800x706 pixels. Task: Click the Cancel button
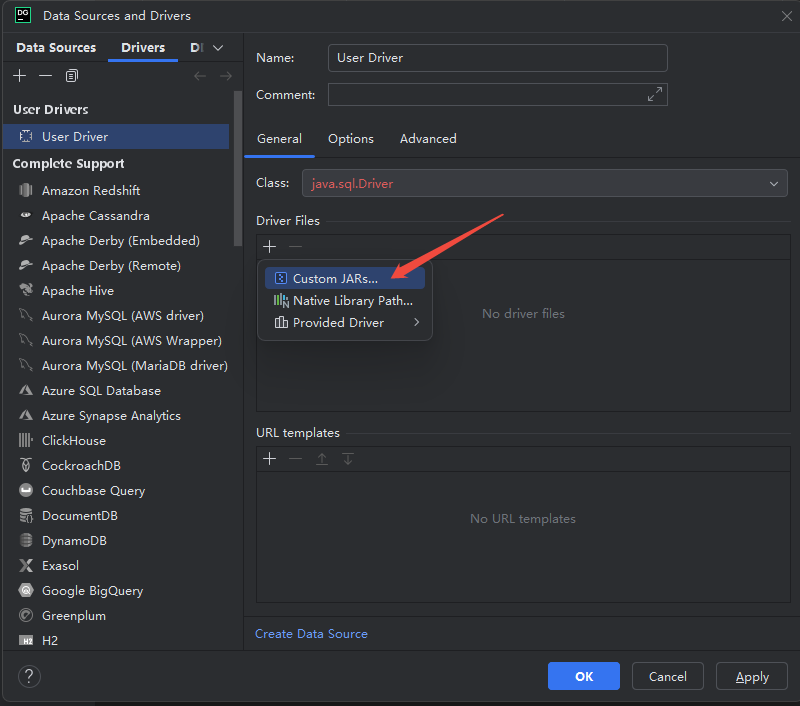tap(667, 676)
